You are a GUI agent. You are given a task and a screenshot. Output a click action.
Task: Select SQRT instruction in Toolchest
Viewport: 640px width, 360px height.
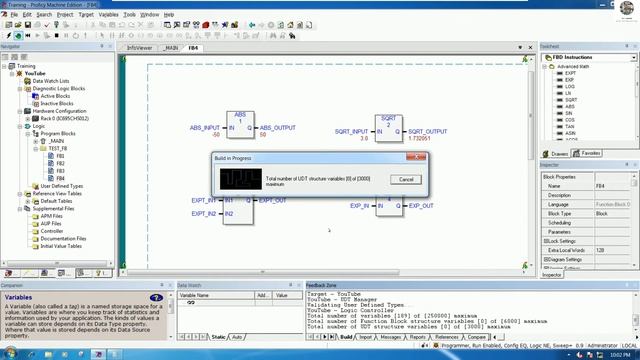point(571,100)
